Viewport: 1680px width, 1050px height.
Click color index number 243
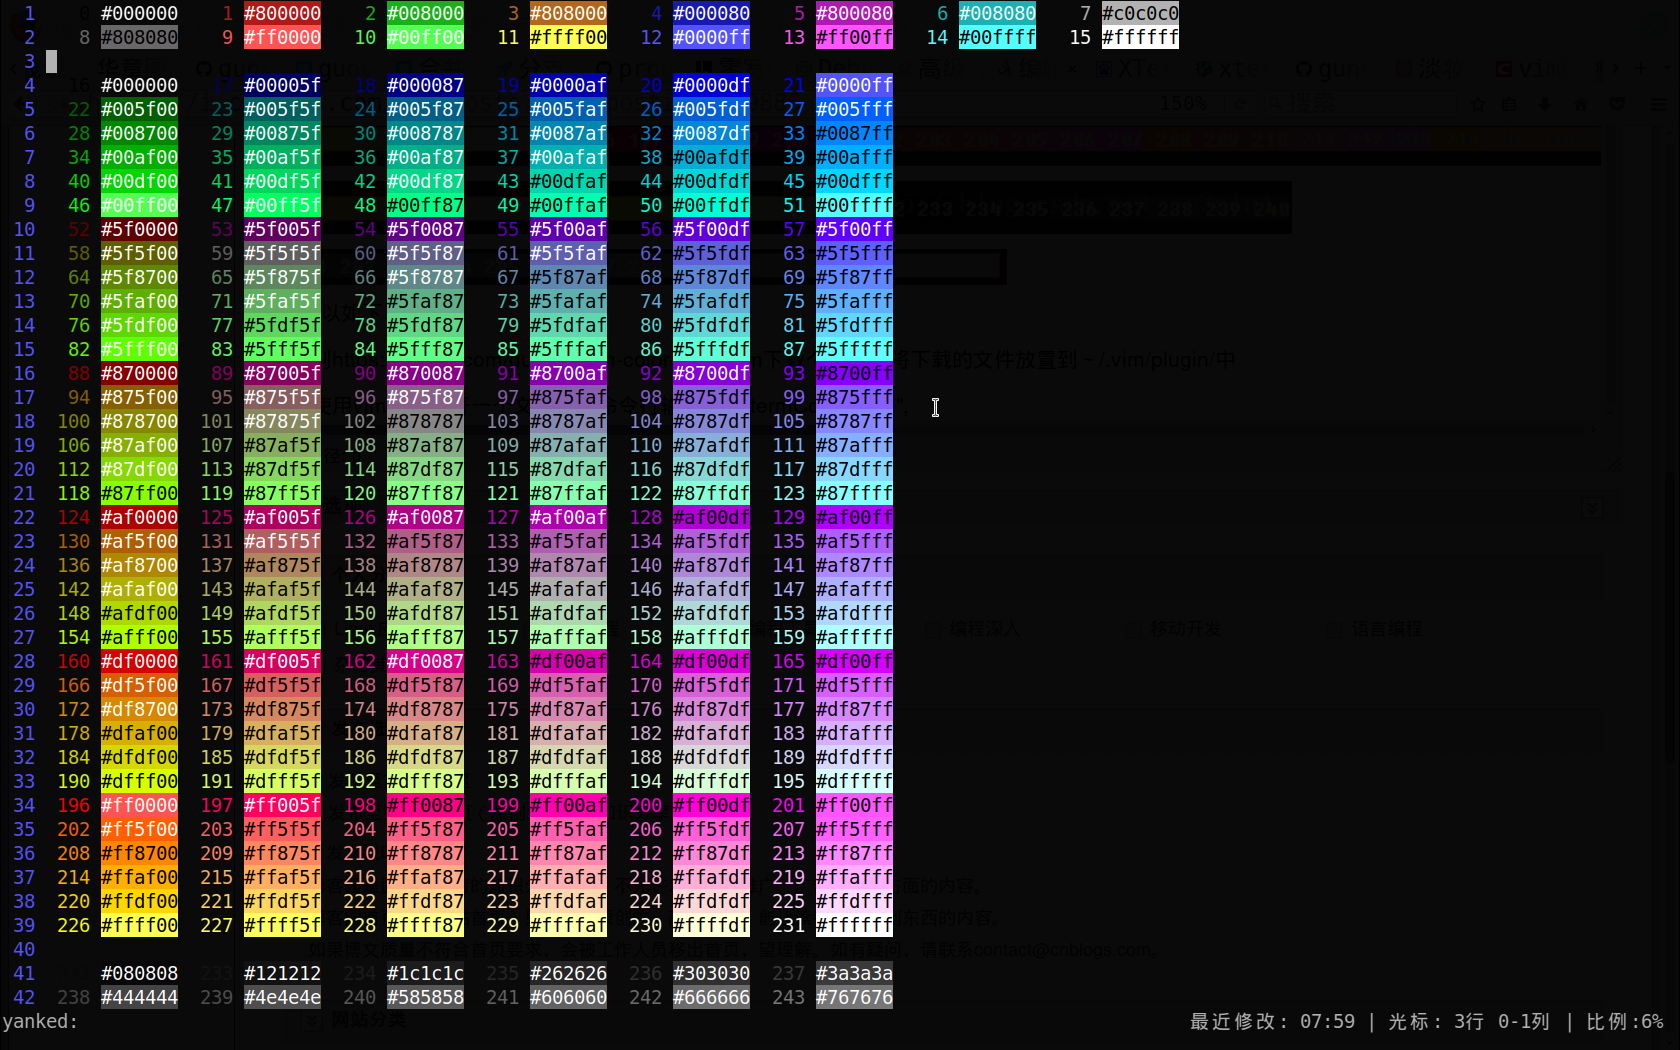coord(788,997)
